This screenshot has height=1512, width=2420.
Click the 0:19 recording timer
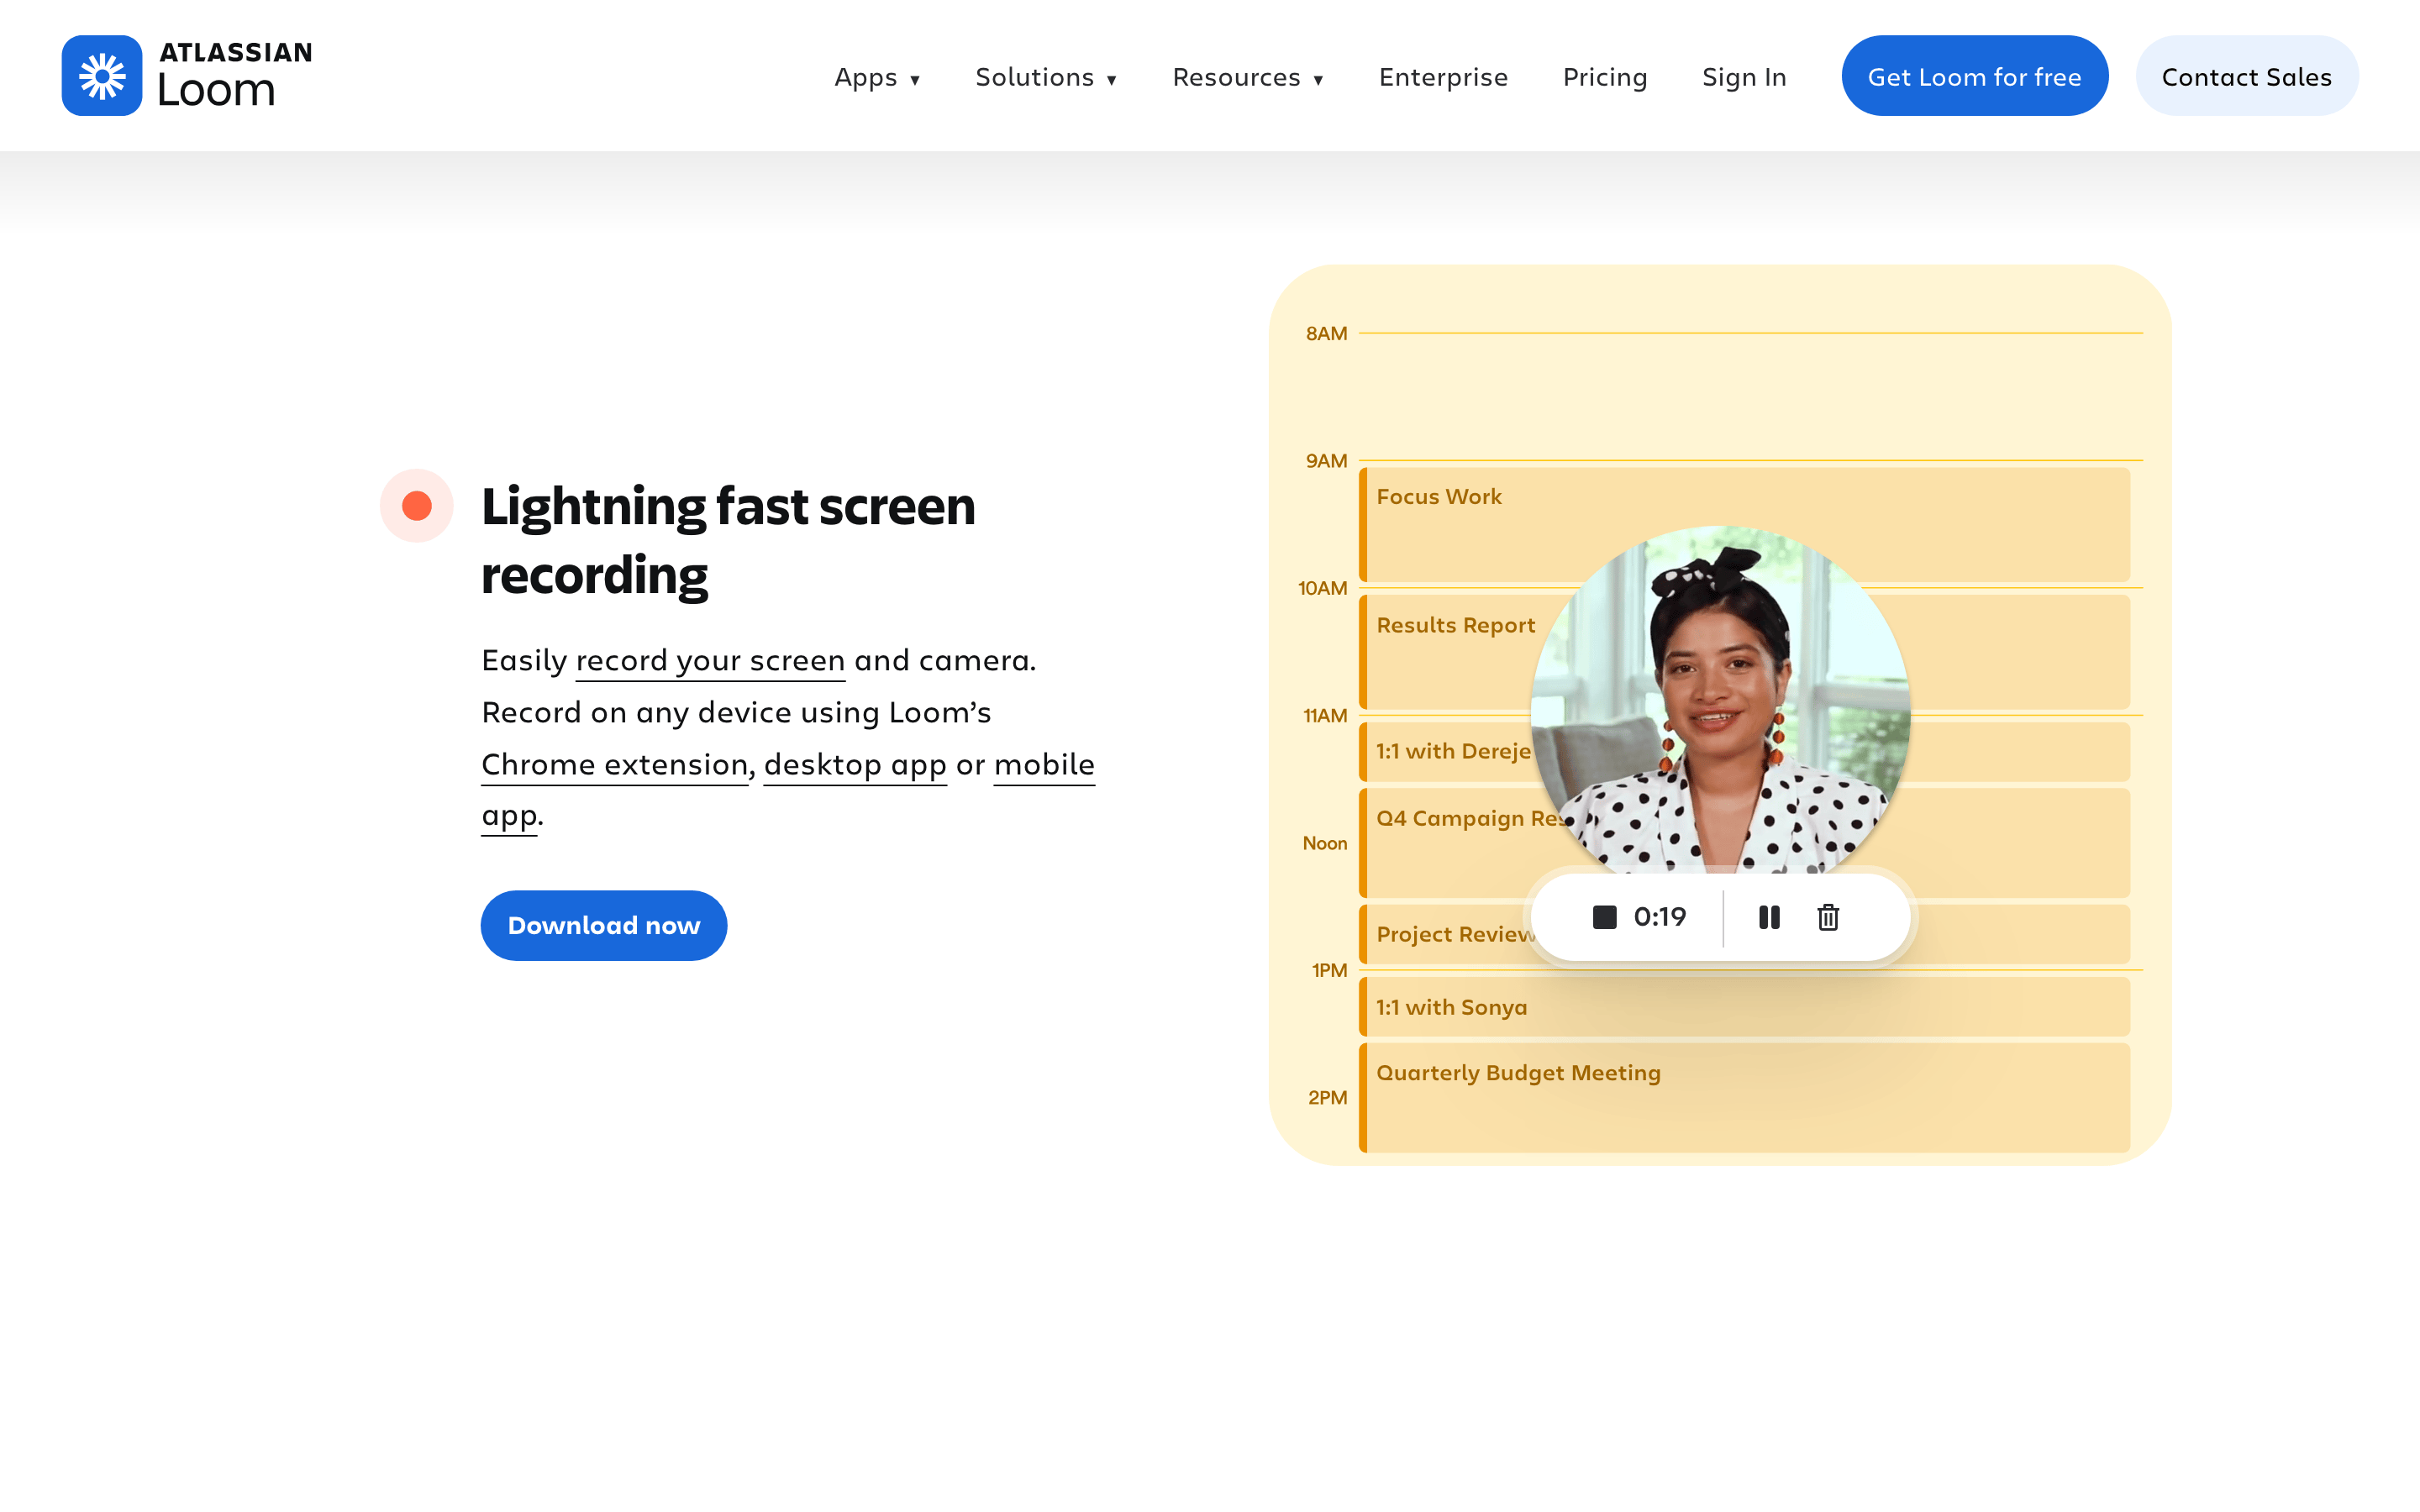point(1659,917)
